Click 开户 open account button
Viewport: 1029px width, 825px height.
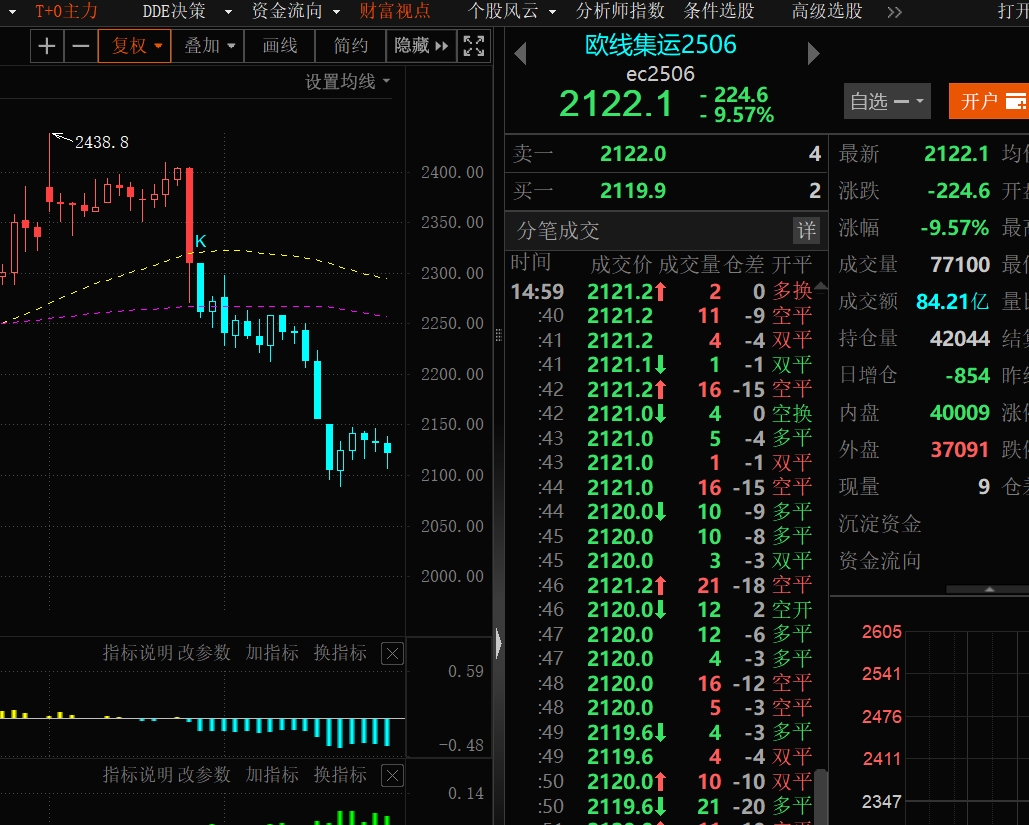click(x=988, y=101)
